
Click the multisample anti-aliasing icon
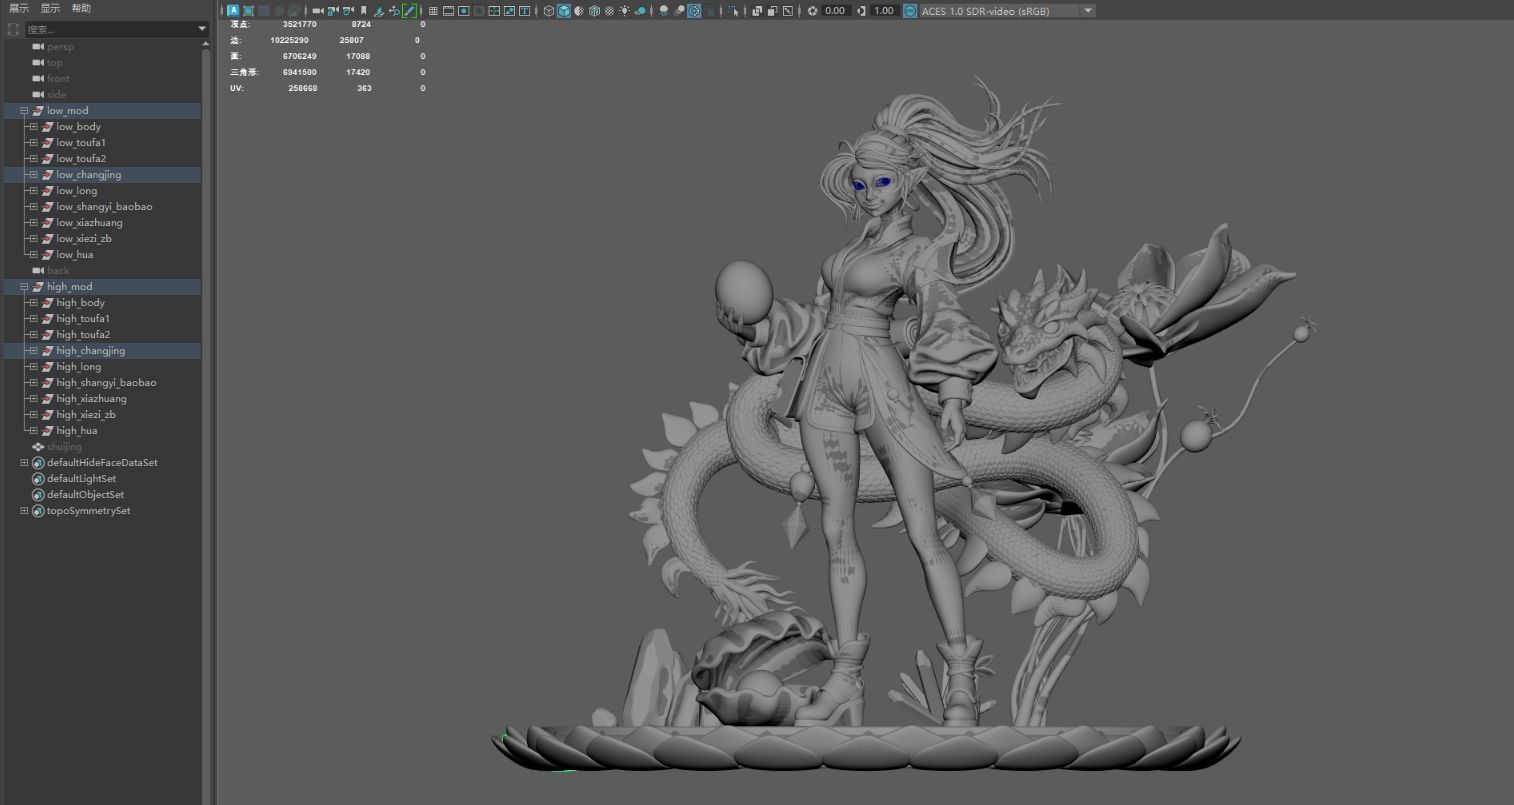[694, 11]
